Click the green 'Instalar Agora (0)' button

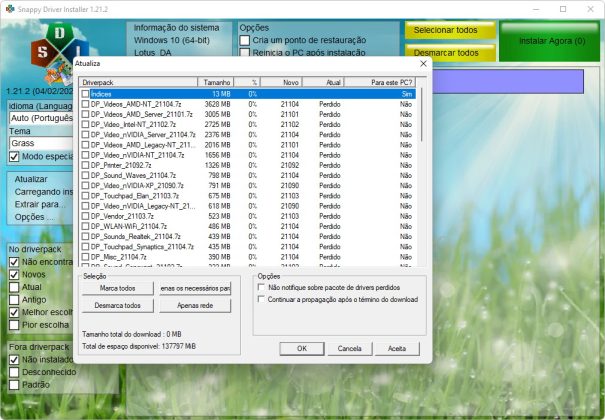(549, 41)
